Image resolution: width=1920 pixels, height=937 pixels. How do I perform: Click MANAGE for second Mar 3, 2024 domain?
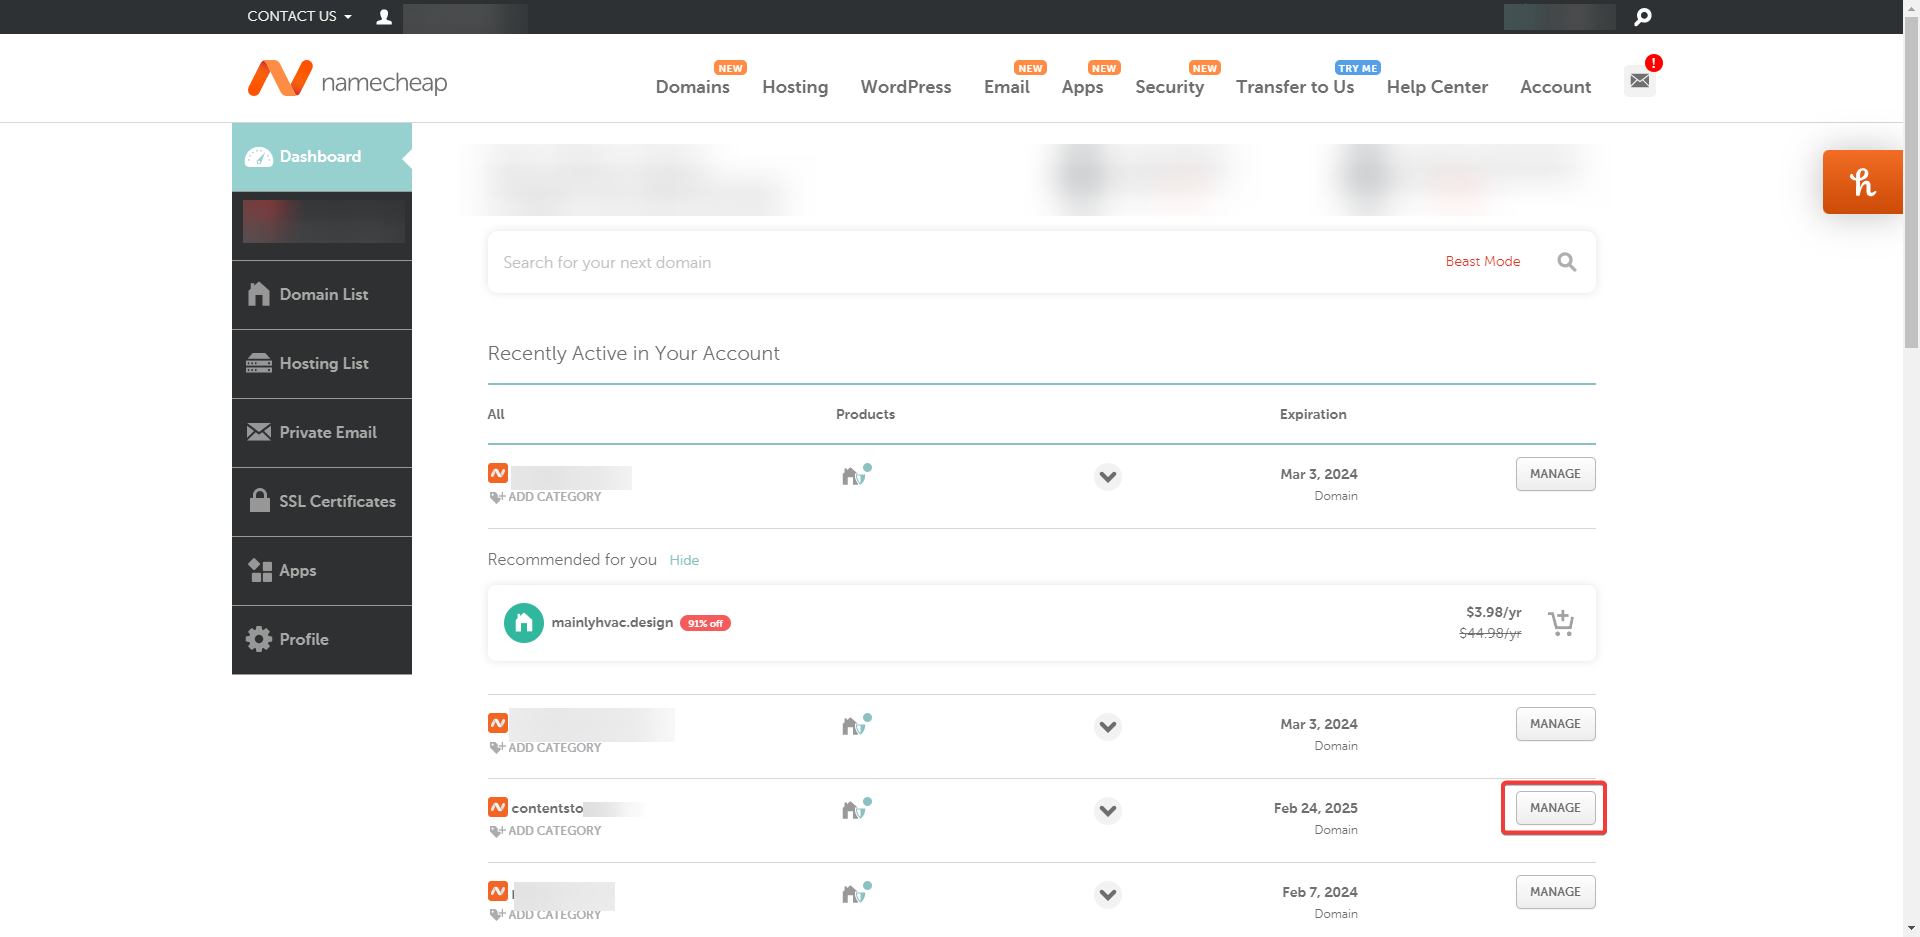pos(1555,724)
